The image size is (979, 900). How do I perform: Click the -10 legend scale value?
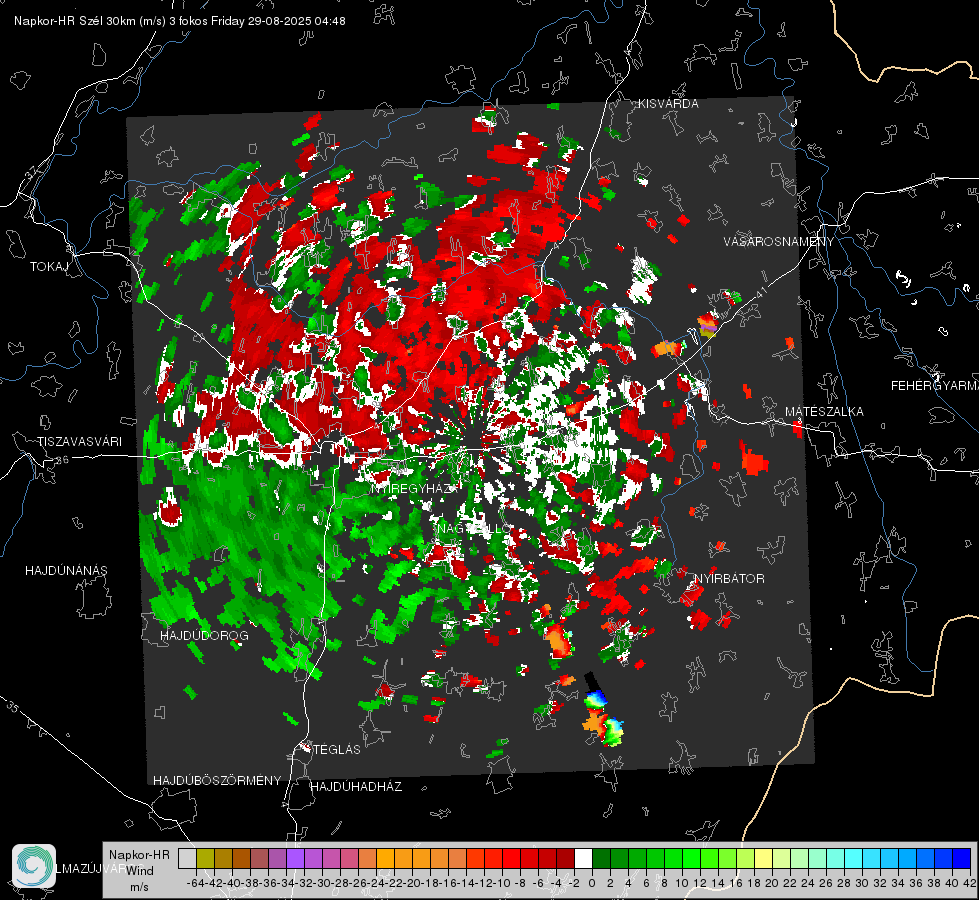[502, 883]
